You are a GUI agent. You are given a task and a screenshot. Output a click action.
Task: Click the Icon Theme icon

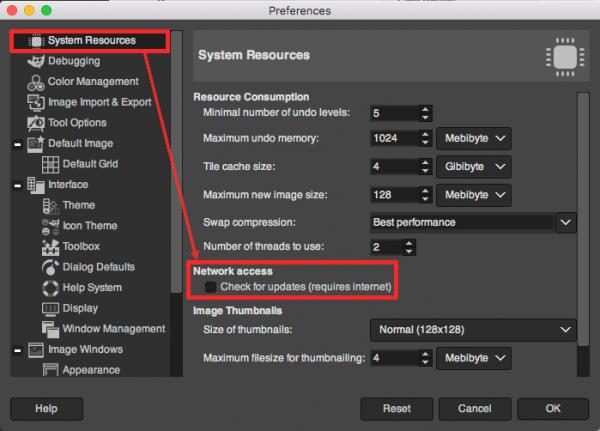(51, 226)
